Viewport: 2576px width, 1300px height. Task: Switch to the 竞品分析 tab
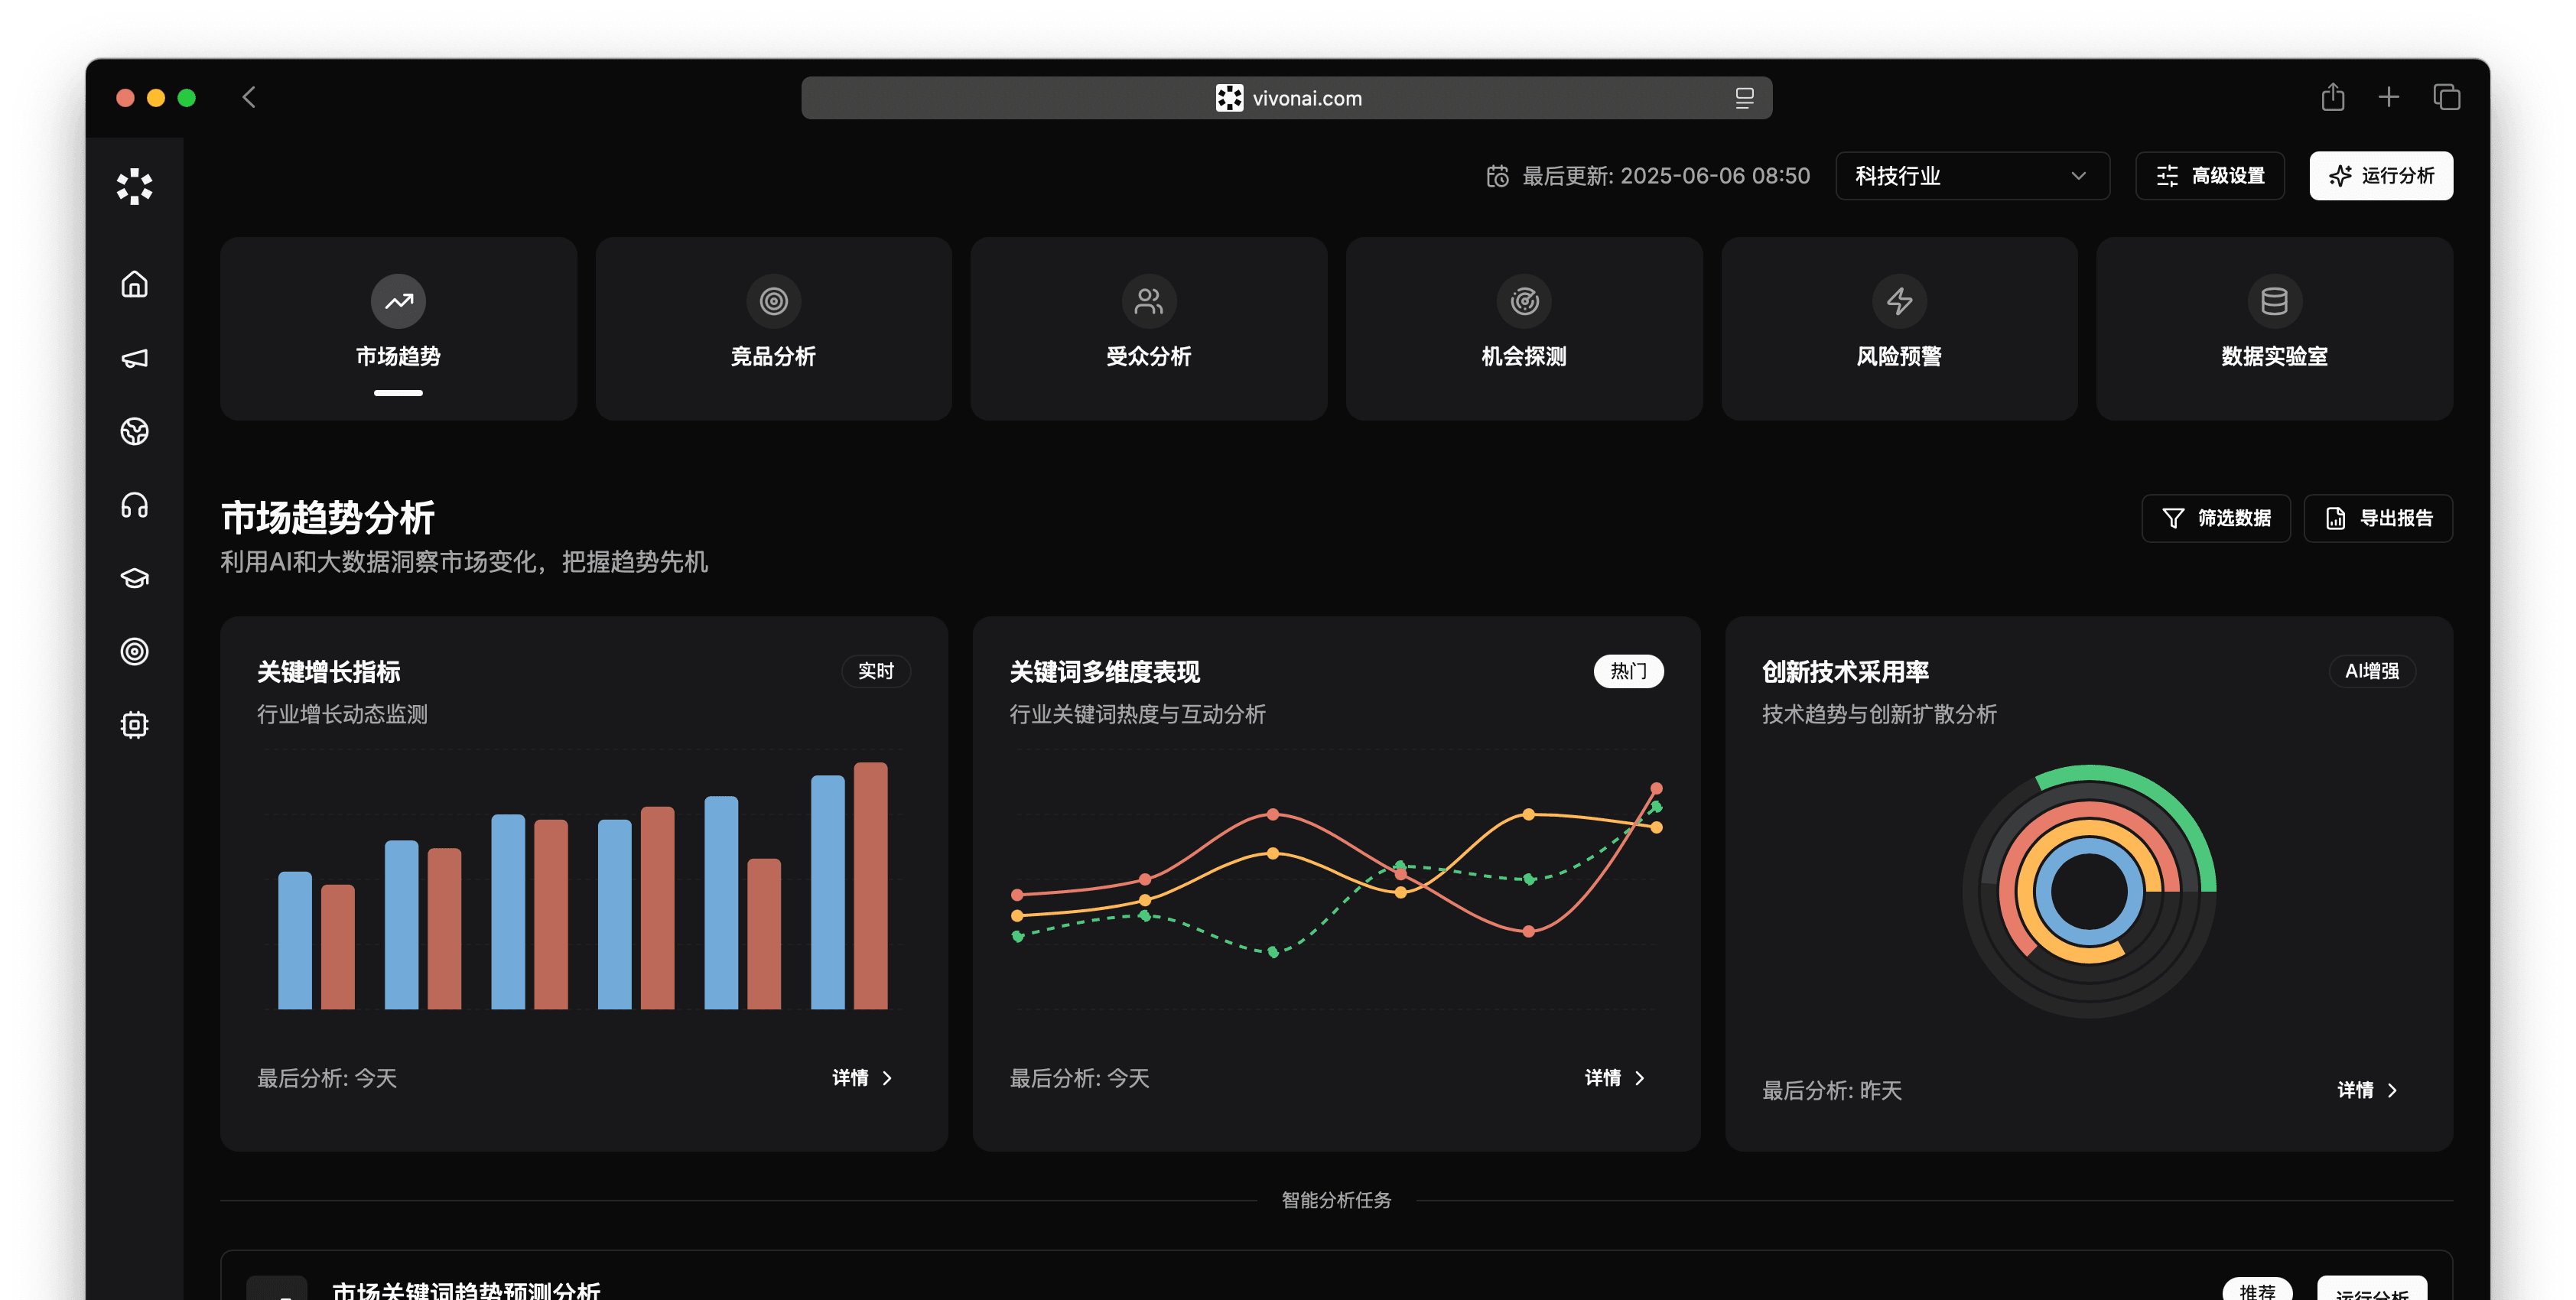point(773,328)
